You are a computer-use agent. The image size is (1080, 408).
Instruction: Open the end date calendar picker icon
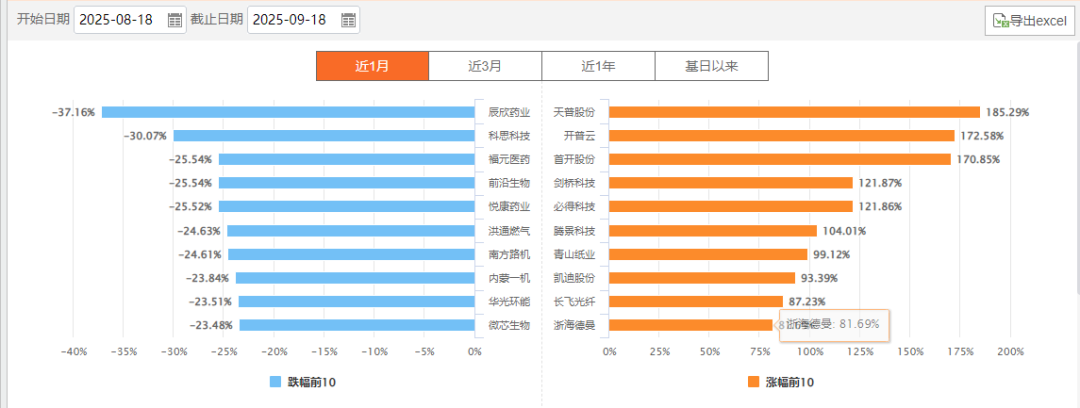[x=348, y=20]
